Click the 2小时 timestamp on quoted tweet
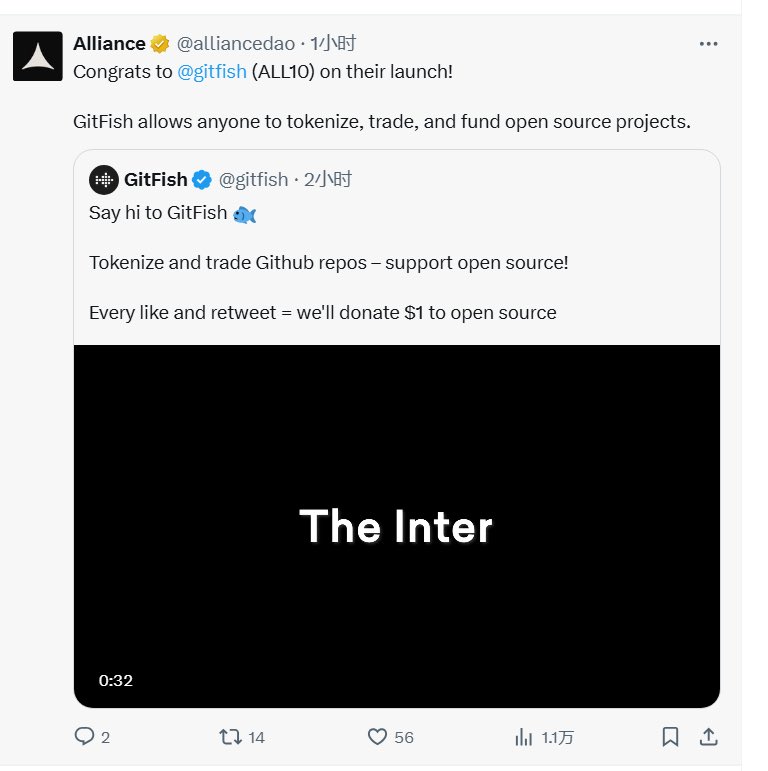This screenshot has height=771, width=768. click(x=327, y=180)
